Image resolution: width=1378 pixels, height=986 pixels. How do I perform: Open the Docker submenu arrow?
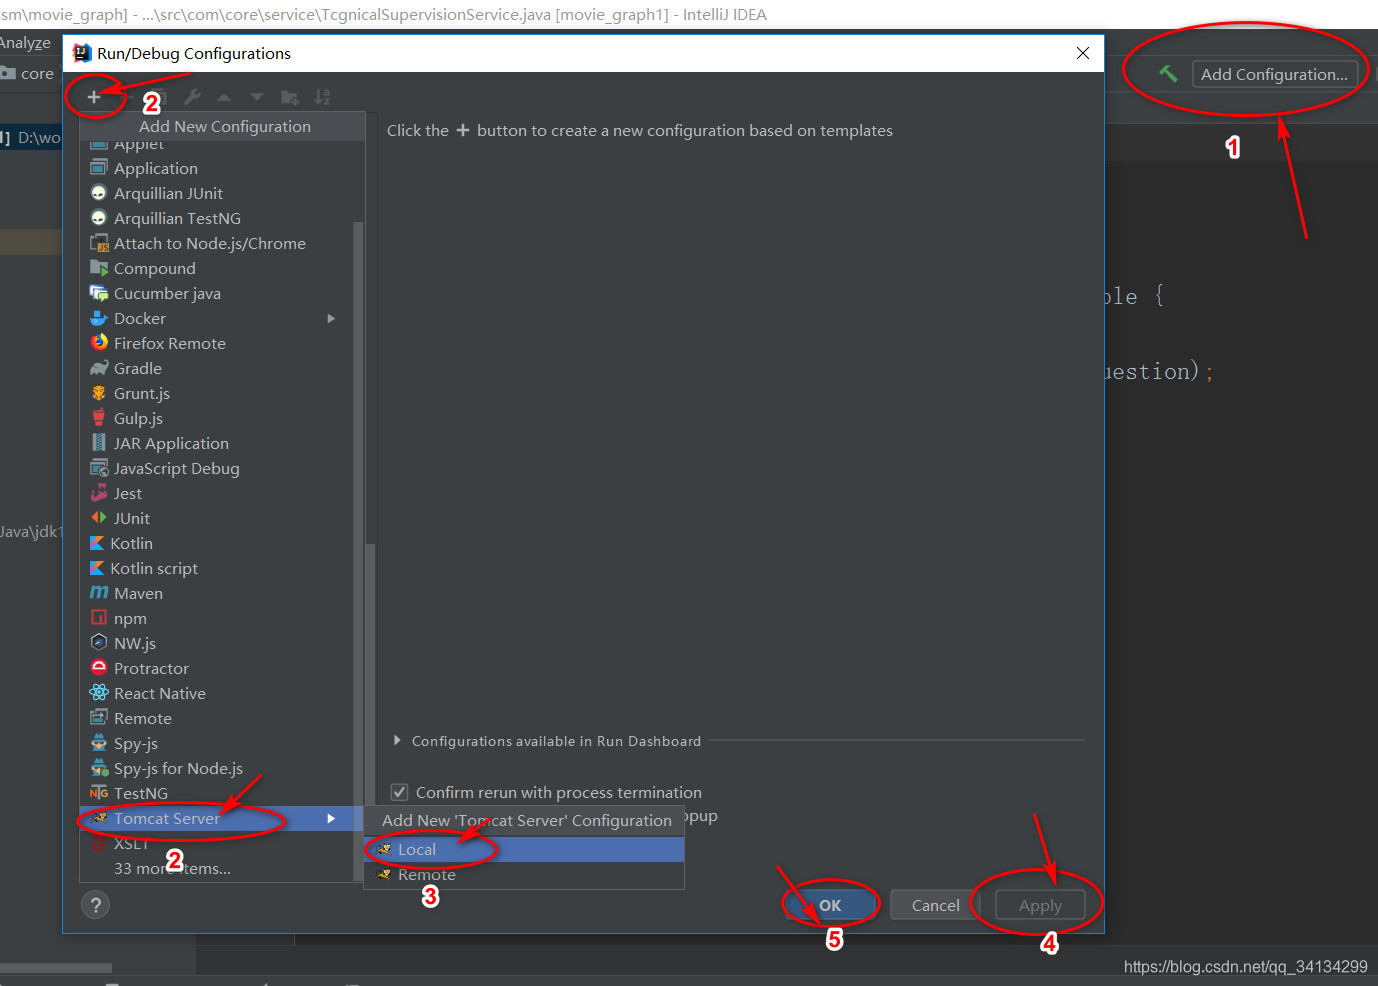331,318
